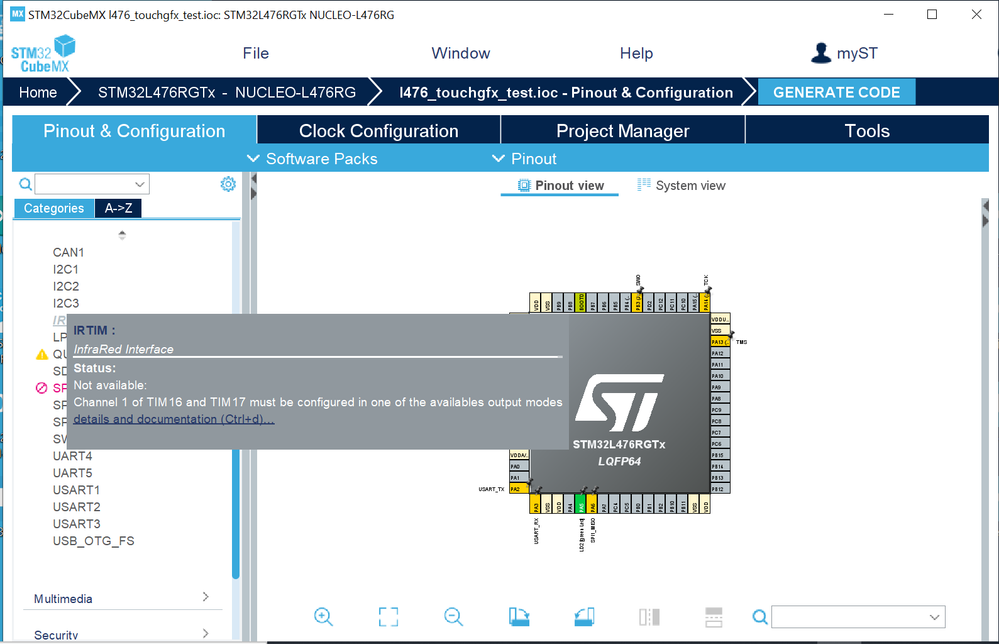999x644 pixels.
Task: Select yellow pin PA3 on the chip bottom
Action: point(535,503)
